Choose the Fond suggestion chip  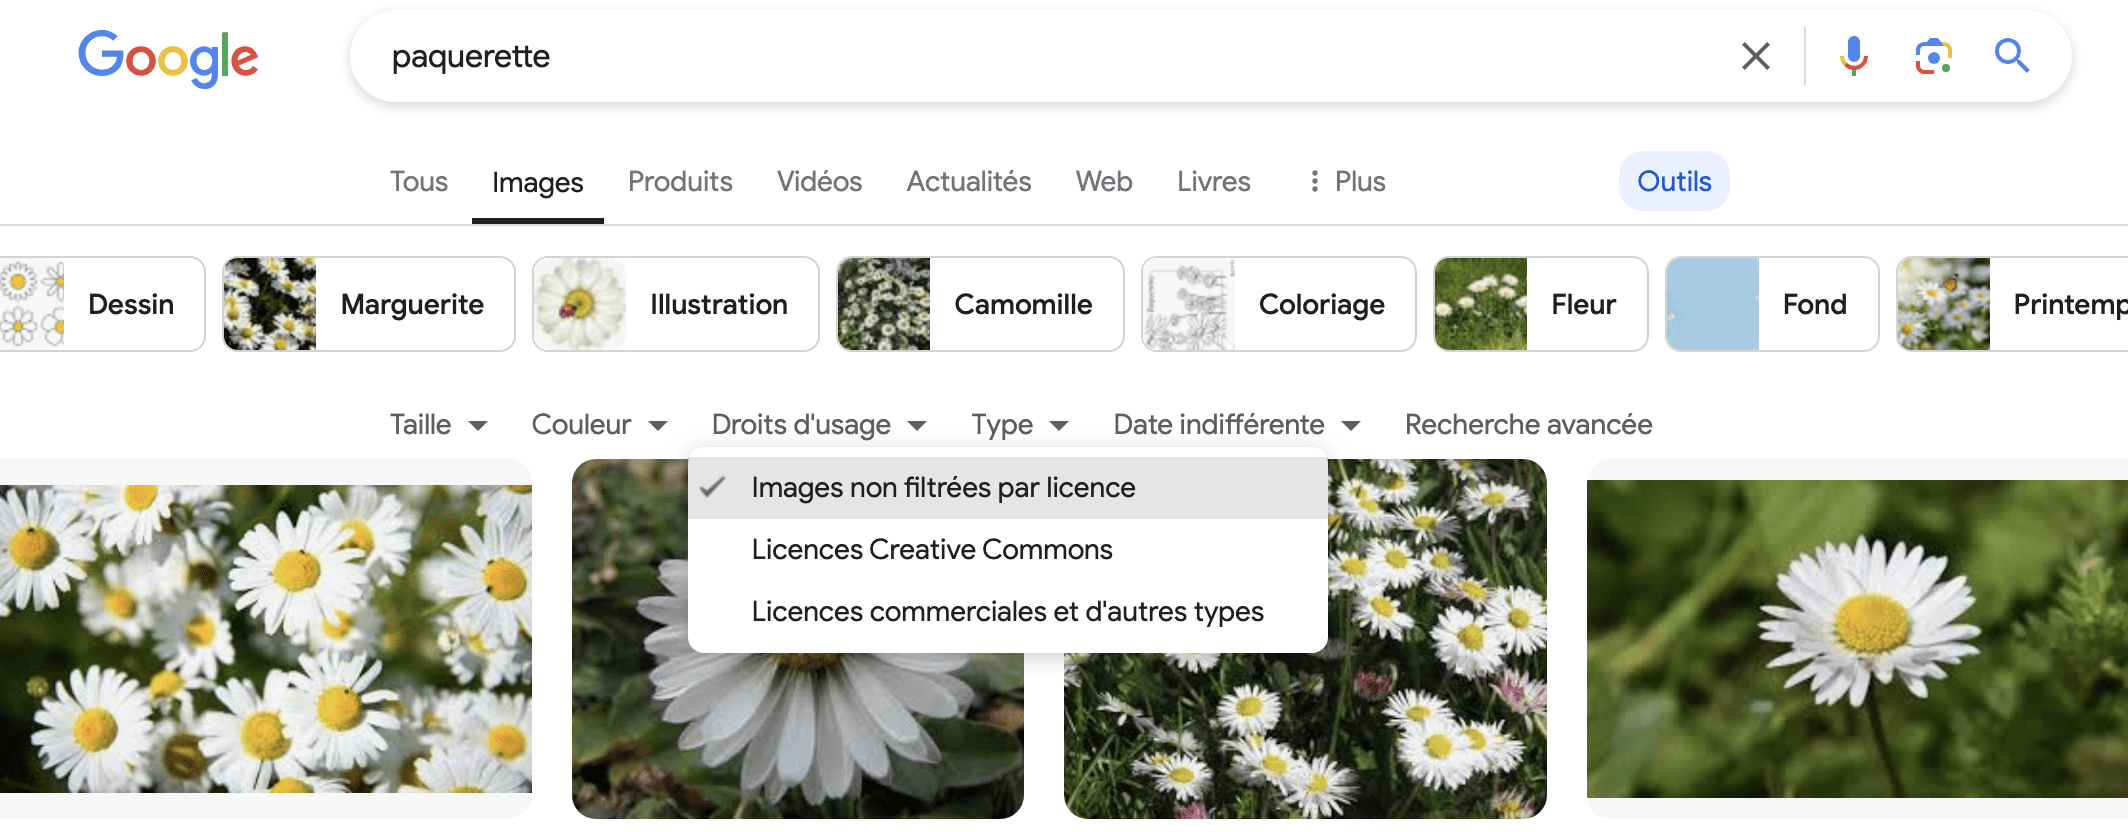tap(1772, 304)
